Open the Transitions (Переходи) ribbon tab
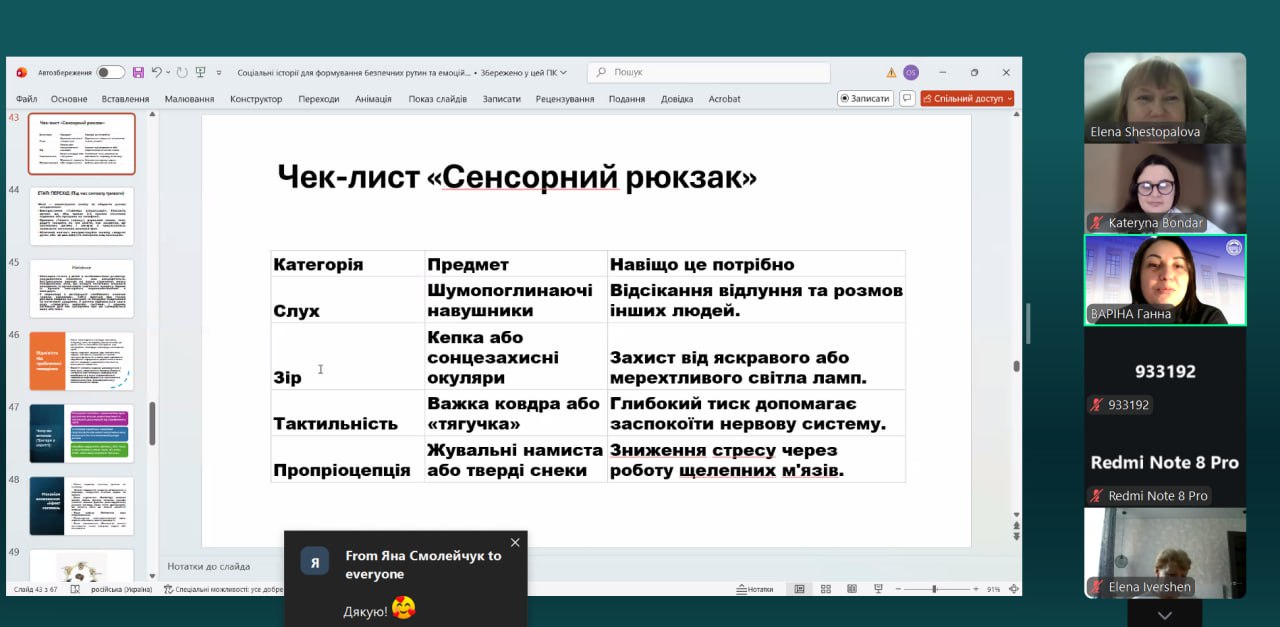1280x627 pixels. (318, 99)
